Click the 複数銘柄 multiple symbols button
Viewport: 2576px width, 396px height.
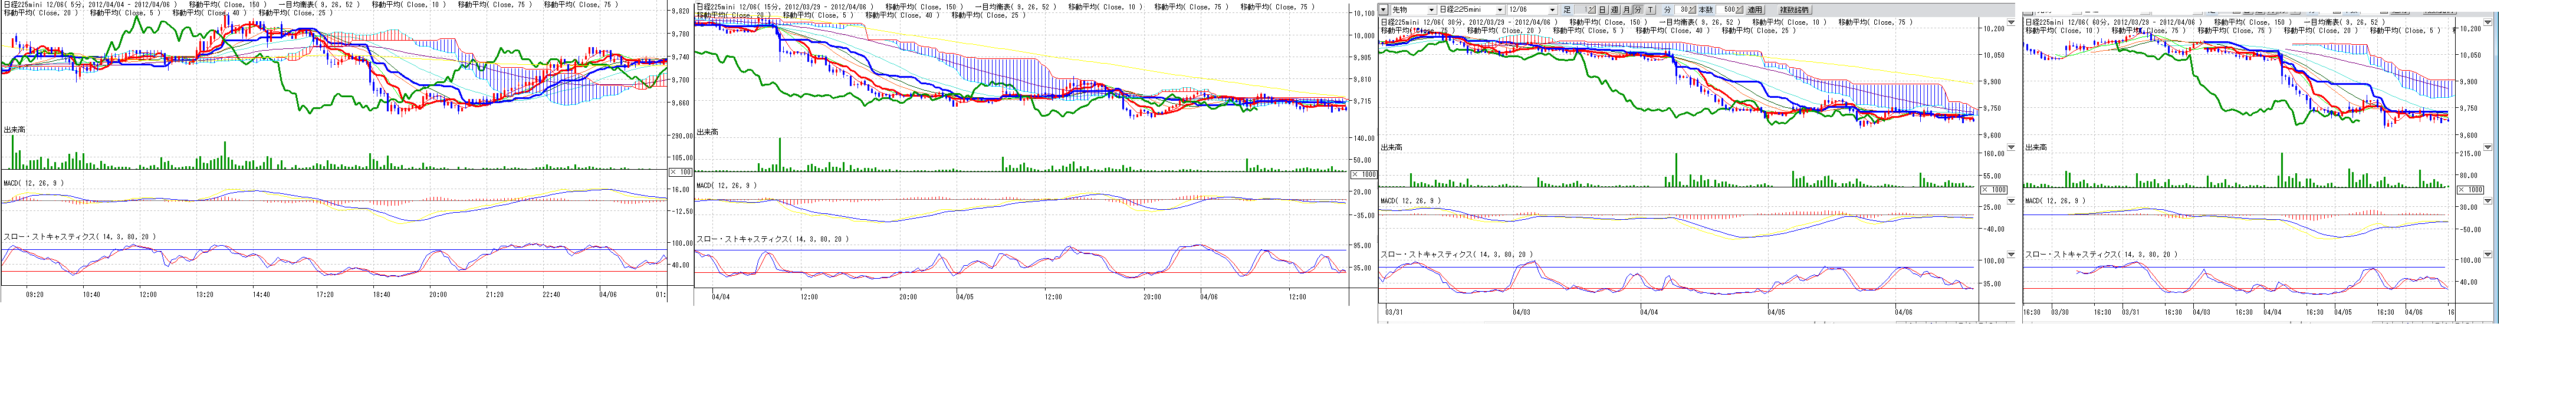pos(1793,10)
